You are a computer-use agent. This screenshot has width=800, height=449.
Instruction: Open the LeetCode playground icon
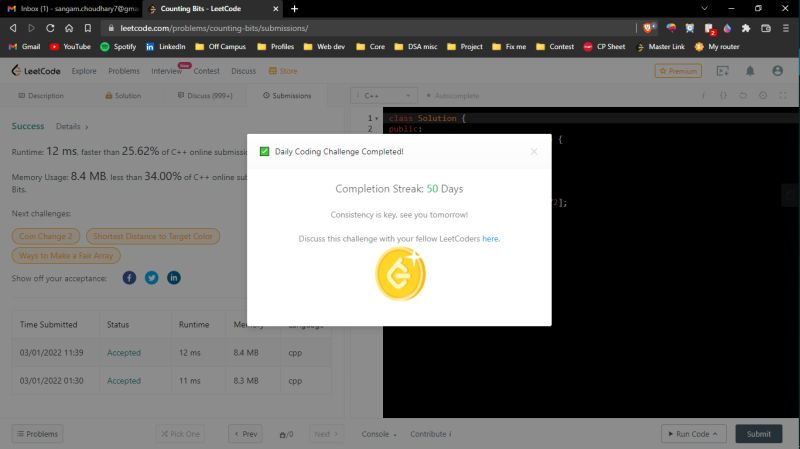[723, 71]
